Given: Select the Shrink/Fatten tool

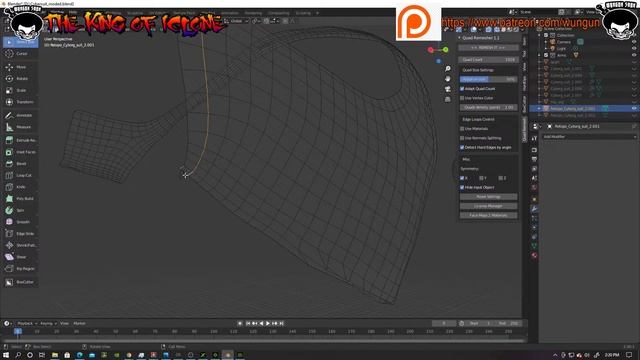Looking at the screenshot, I should pyautogui.click(x=20, y=245).
